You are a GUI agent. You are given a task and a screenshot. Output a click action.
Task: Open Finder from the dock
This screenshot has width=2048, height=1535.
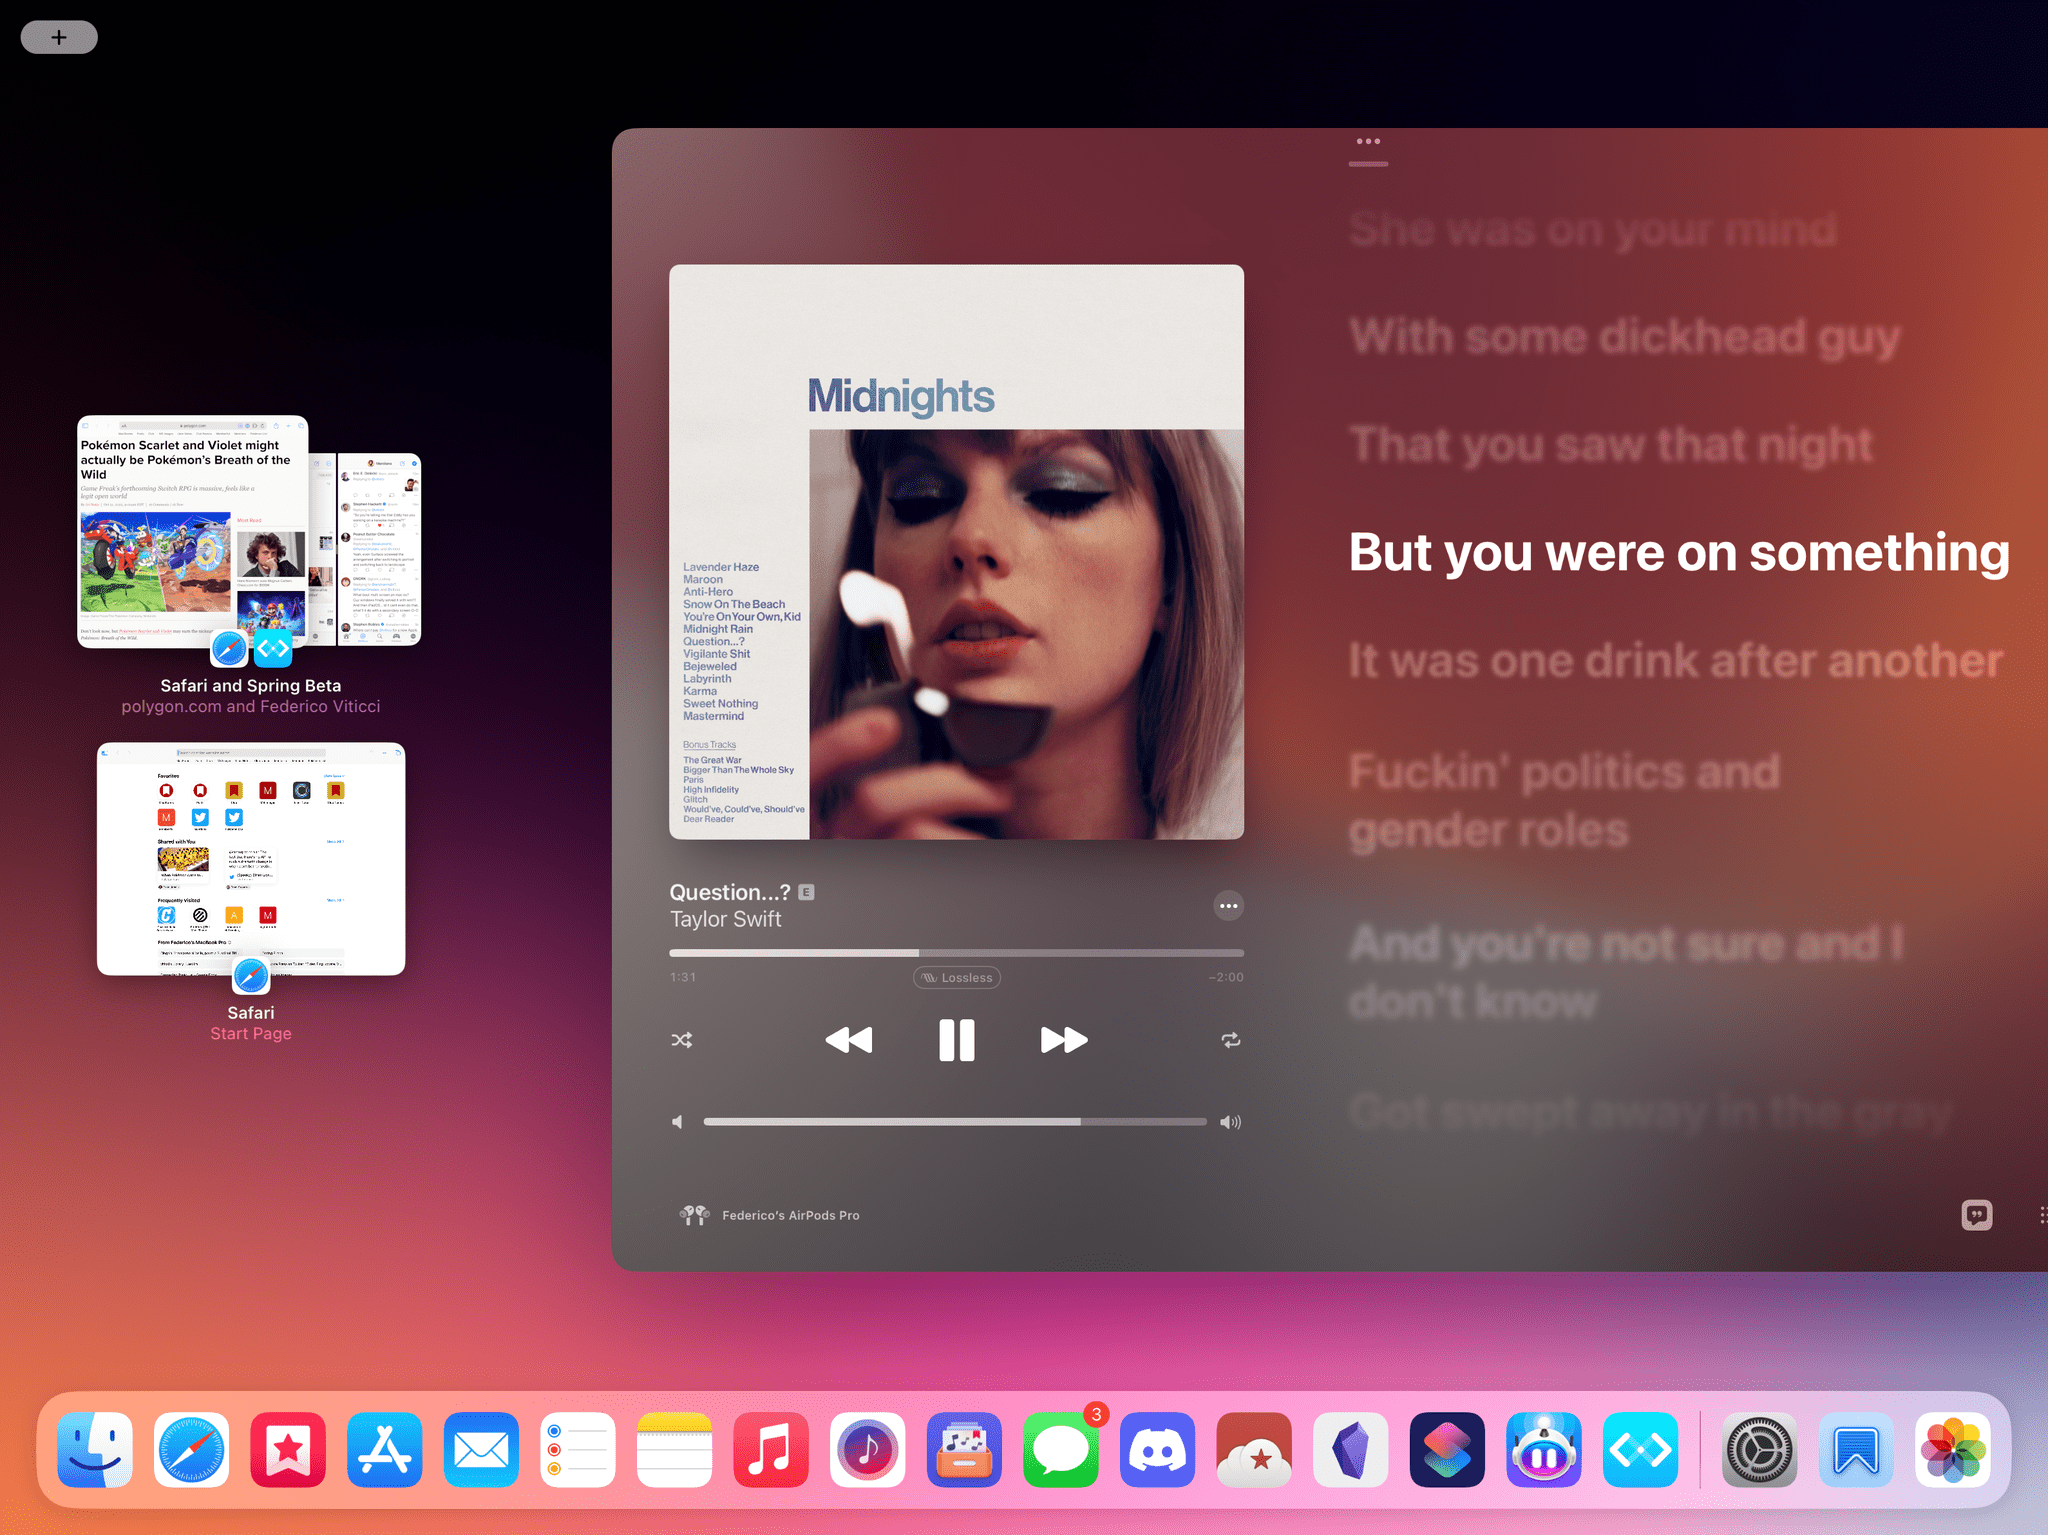click(95, 1449)
